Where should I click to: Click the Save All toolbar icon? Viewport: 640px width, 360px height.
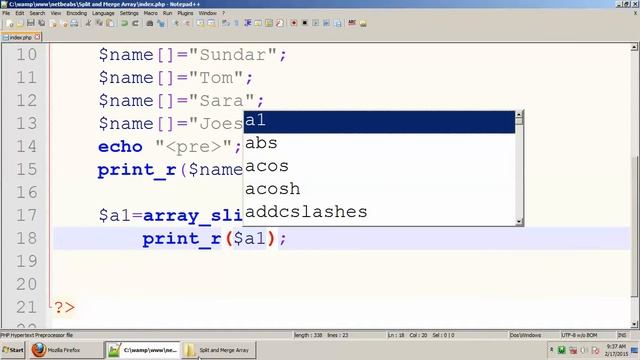(x=42, y=23)
